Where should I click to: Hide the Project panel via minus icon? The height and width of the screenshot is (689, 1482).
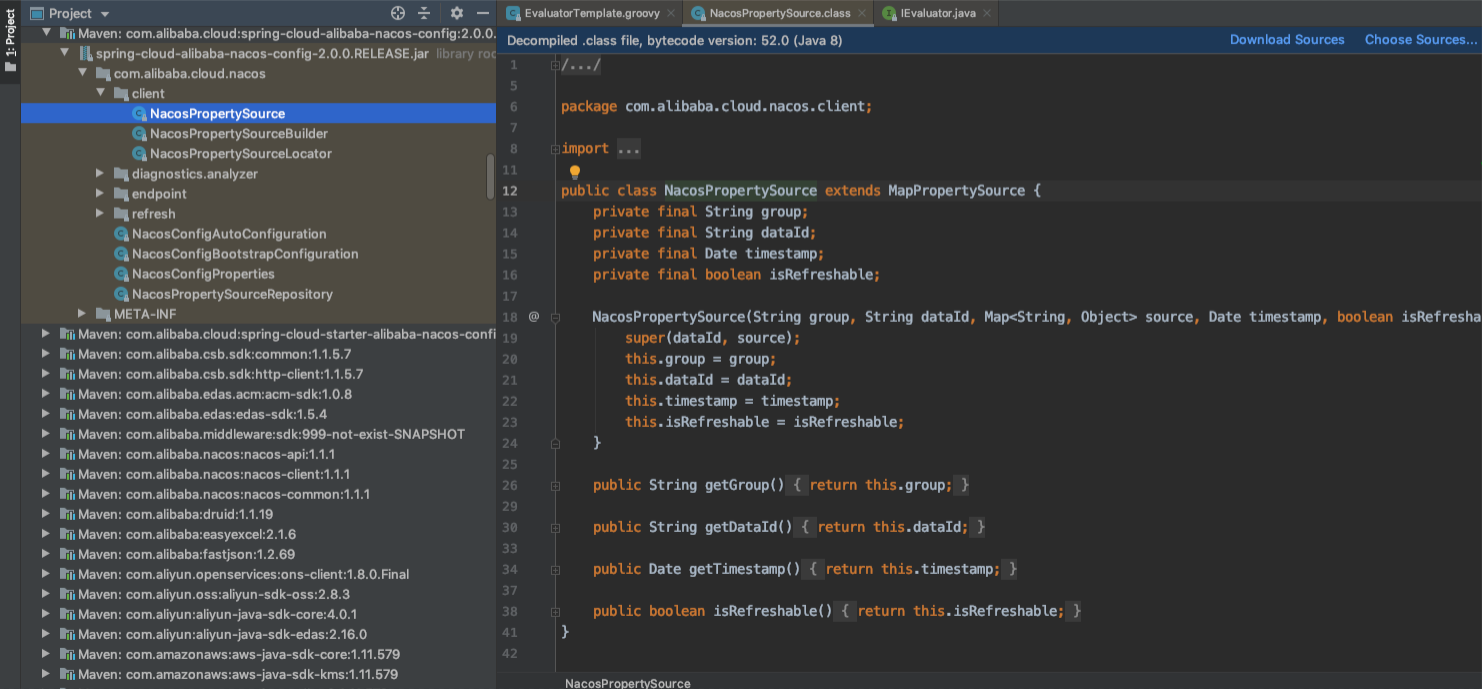(482, 13)
